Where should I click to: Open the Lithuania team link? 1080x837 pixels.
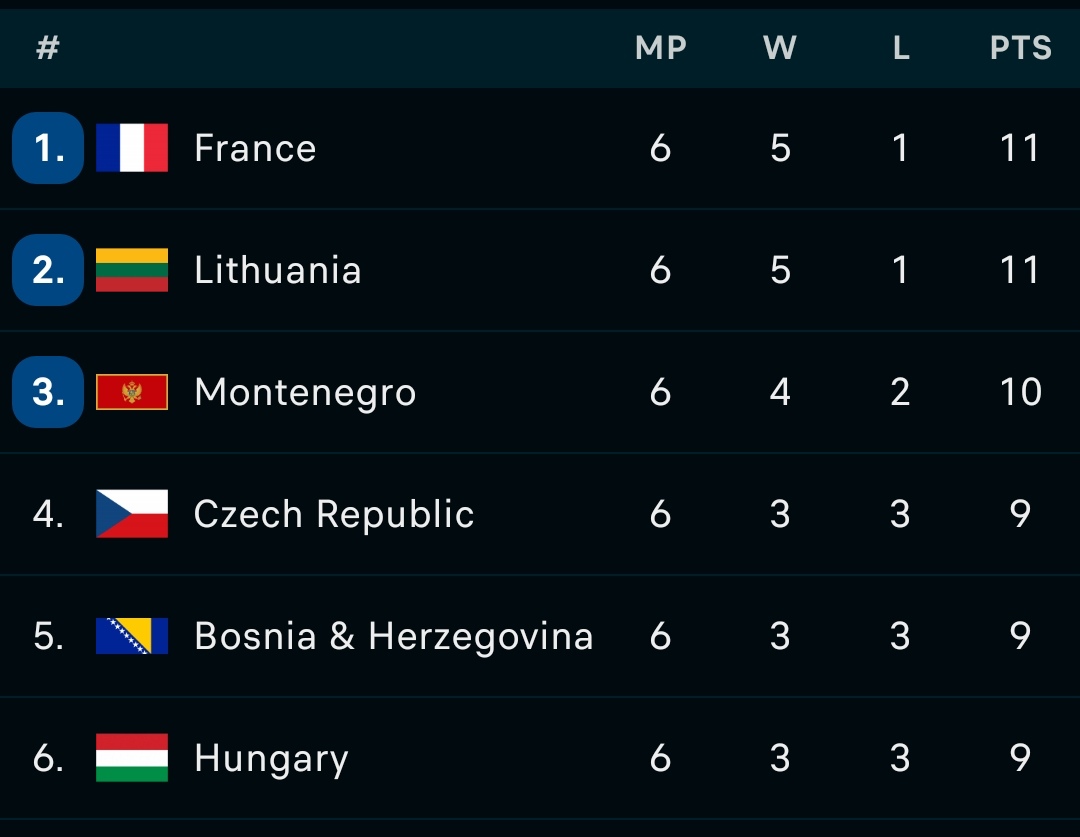(x=277, y=270)
